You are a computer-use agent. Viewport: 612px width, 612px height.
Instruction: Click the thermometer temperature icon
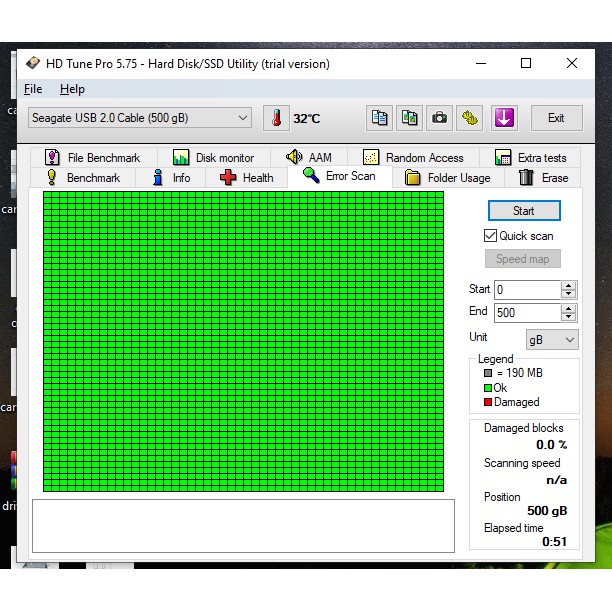[x=275, y=118]
